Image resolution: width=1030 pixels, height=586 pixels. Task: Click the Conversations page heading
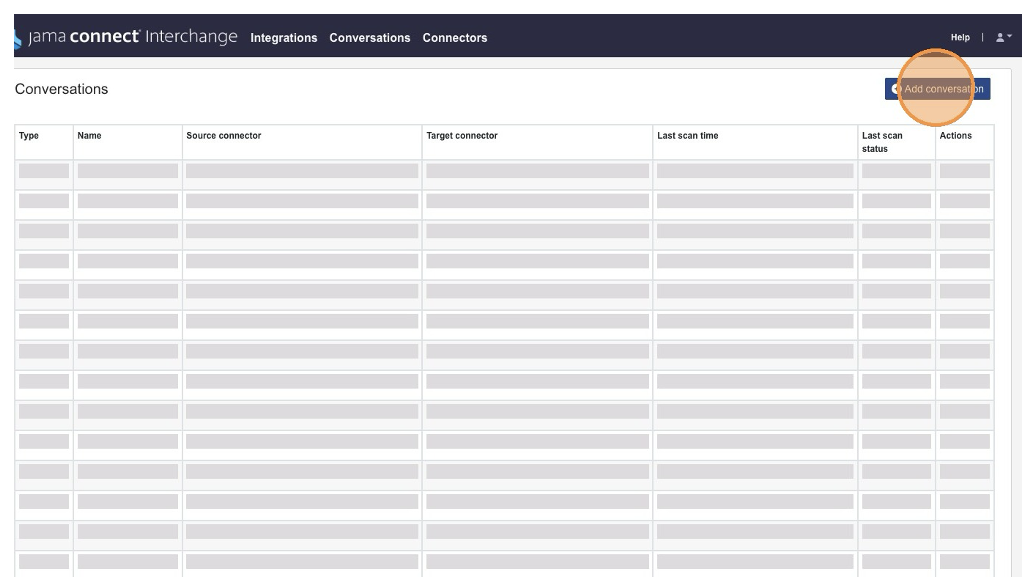pos(61,89)
